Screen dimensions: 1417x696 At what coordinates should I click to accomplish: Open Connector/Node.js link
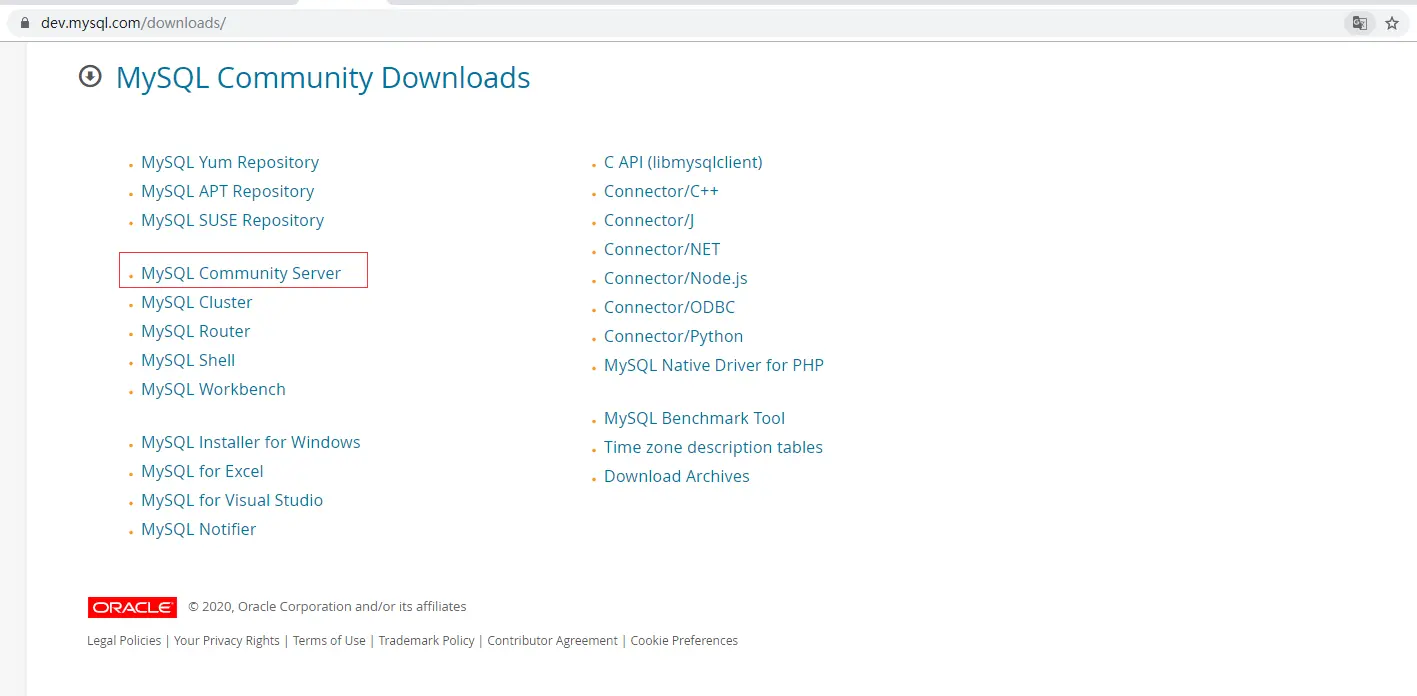[x=676, y=278]
